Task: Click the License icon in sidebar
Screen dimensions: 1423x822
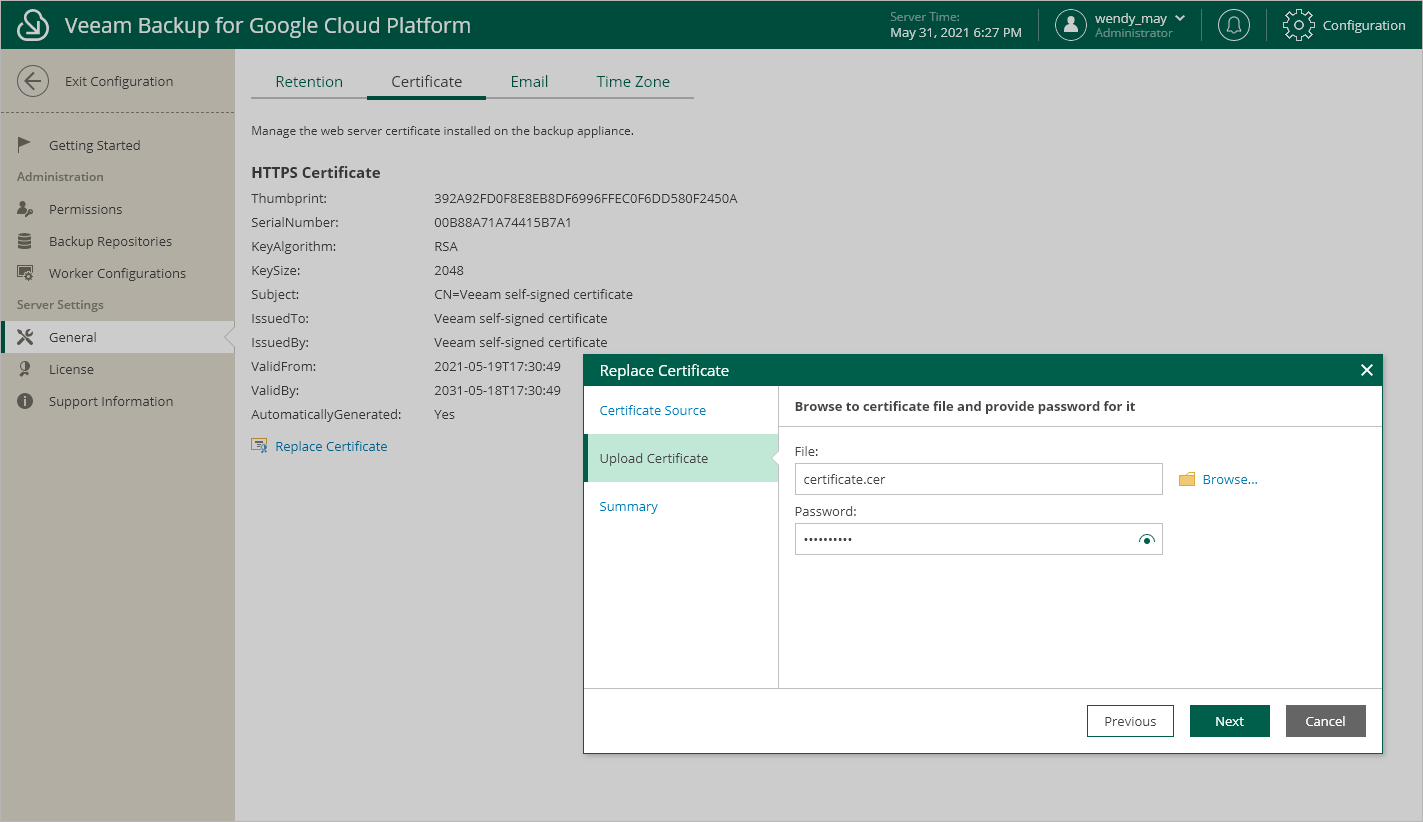Action: pyautogui.click(x=25, y=369)
